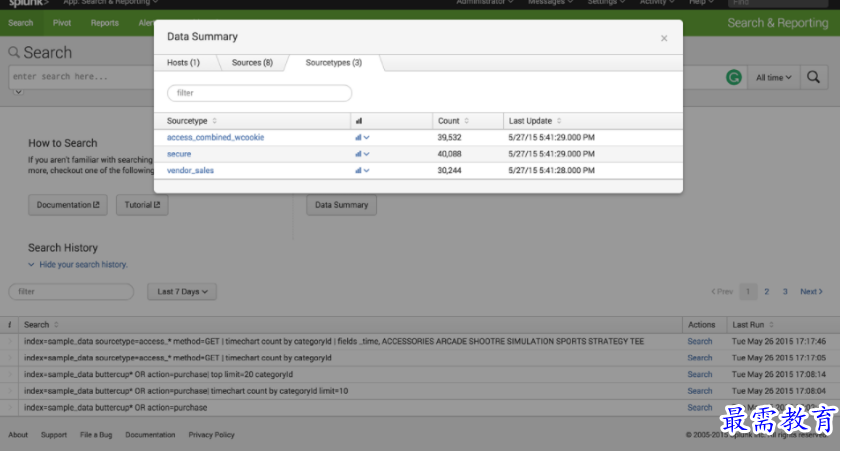Close the Data Summary dialog

coord(664,38)
